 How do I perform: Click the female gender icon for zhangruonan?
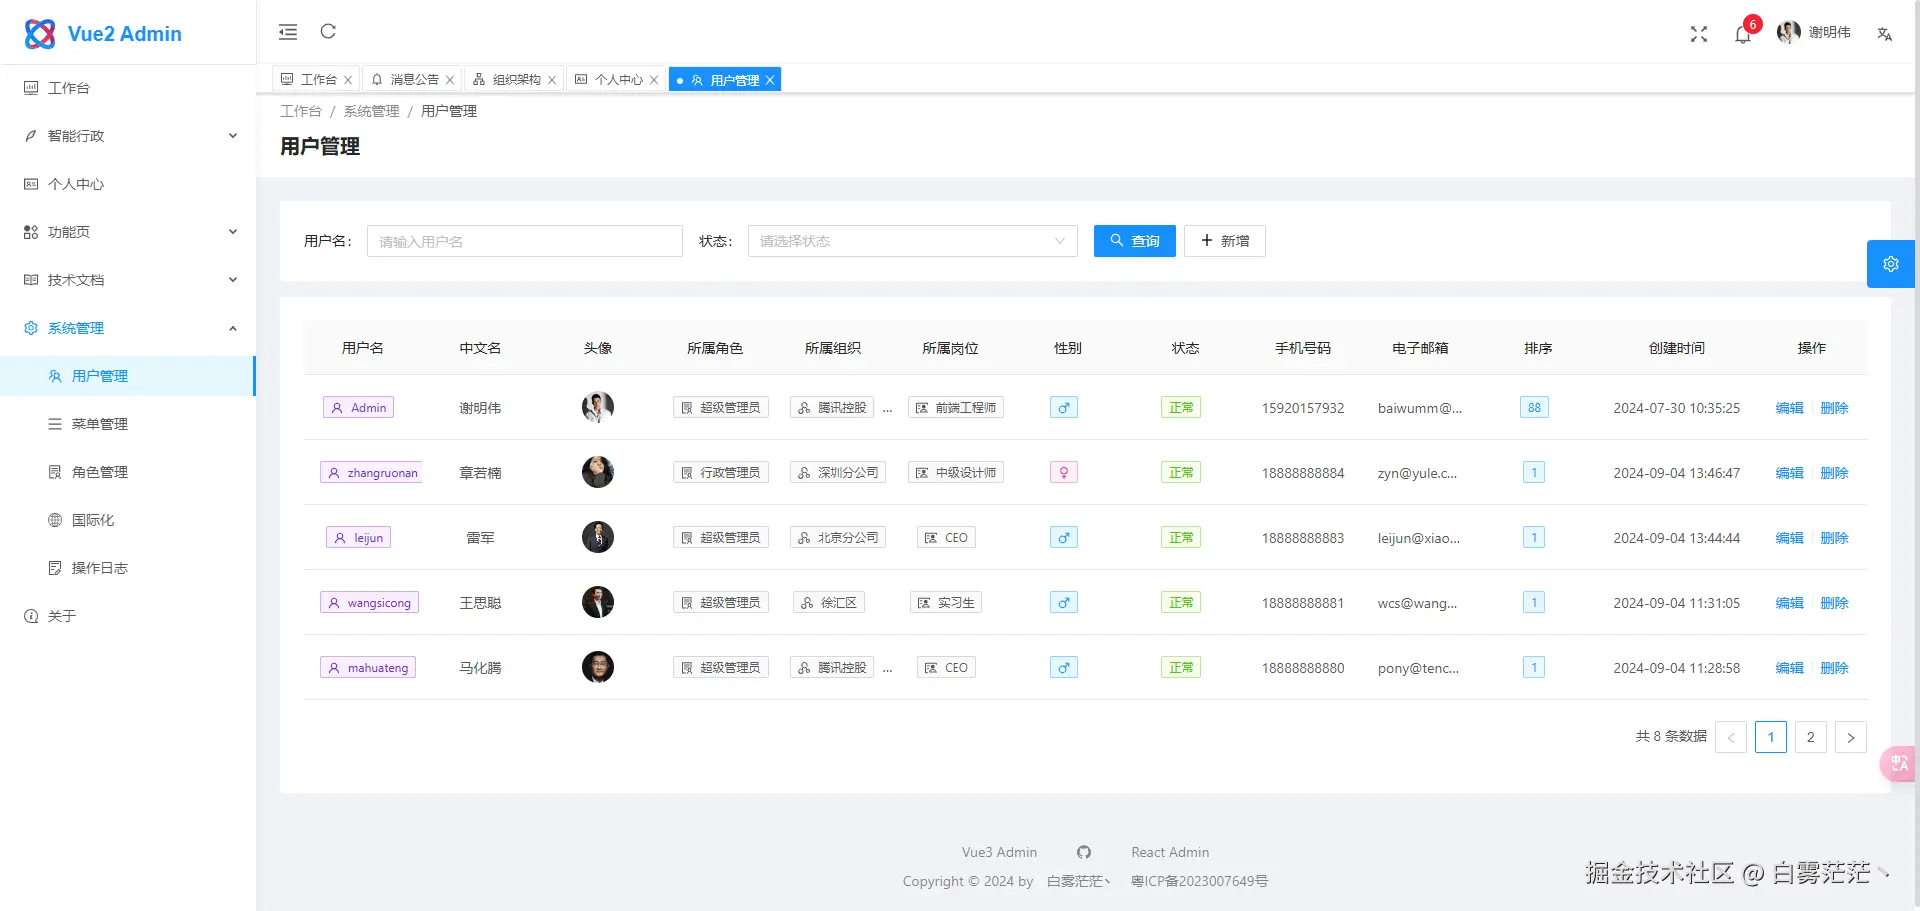click(x=1064, y=473)
